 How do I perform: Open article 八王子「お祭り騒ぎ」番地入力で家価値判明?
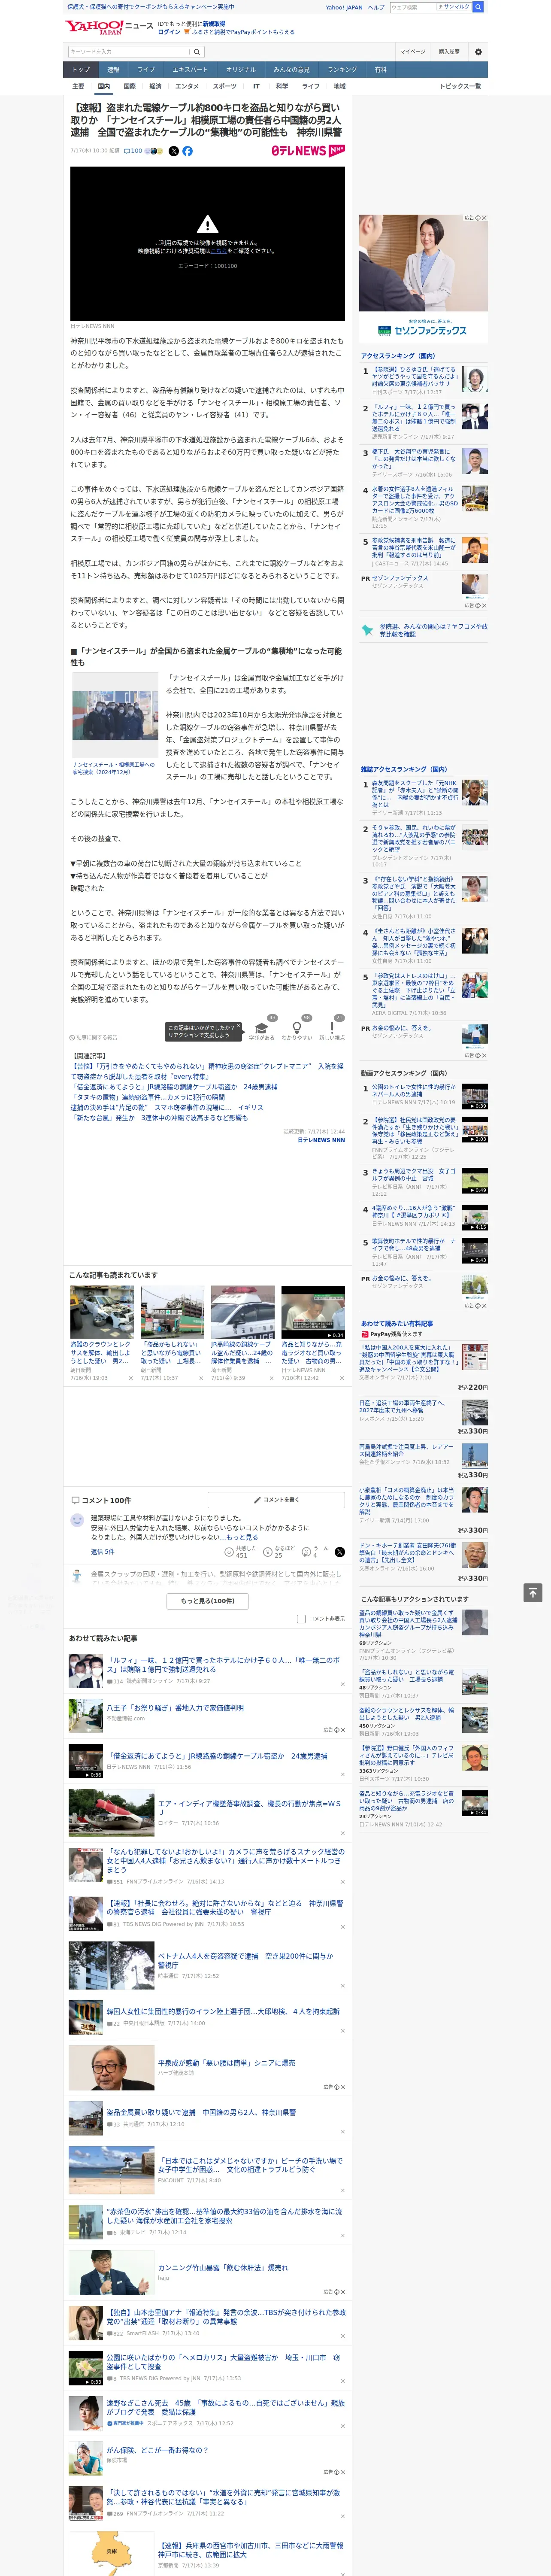coord(175,1708)
